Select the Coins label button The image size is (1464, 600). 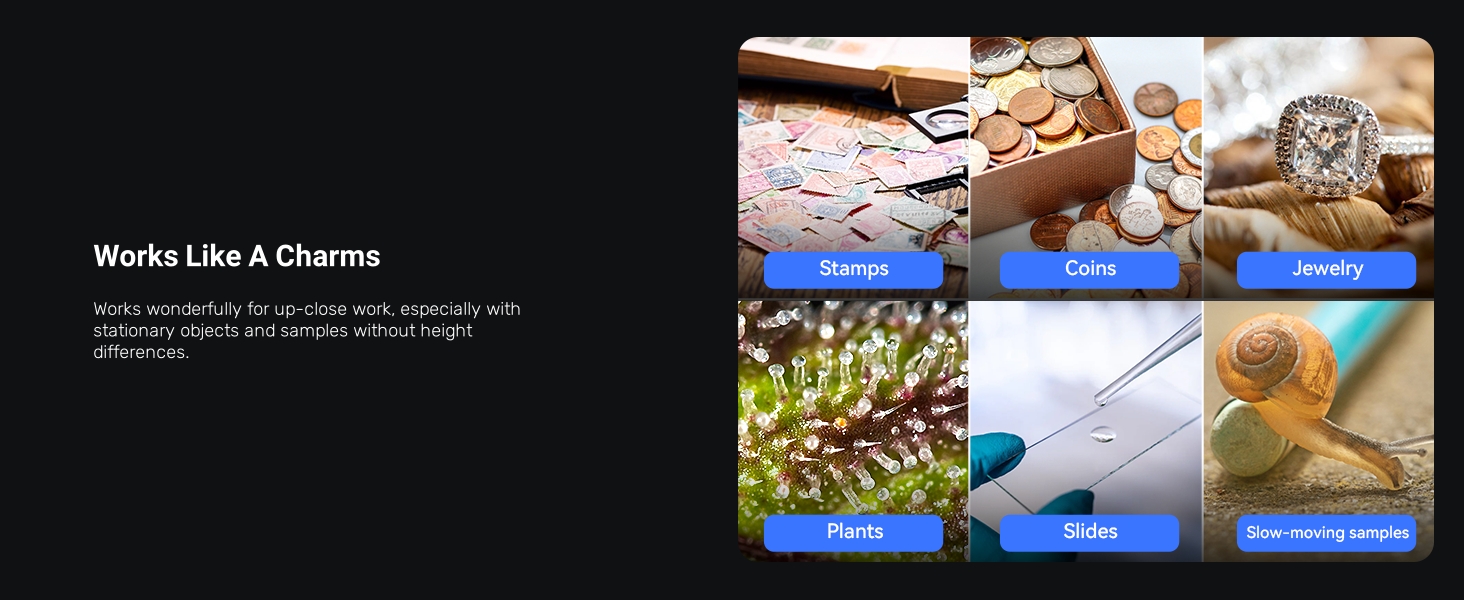coord(1089,269)
